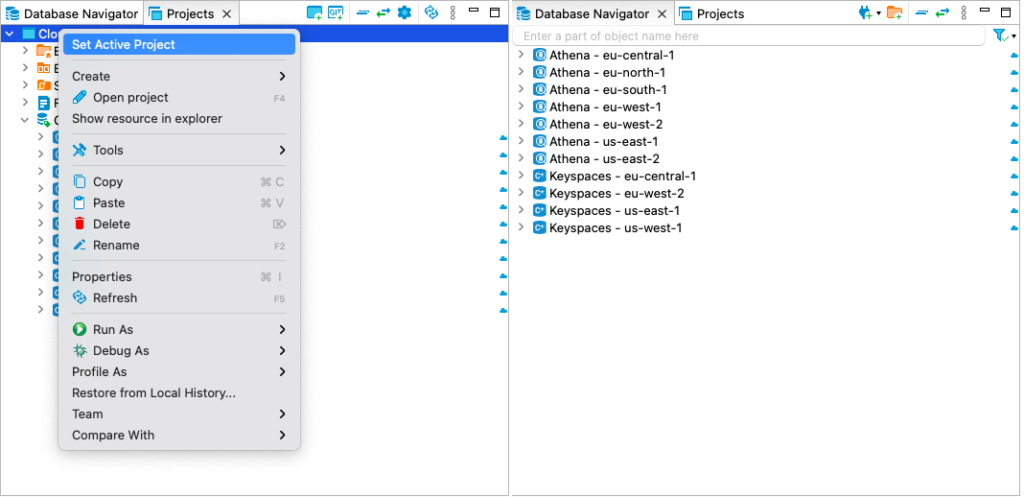Screen dimensions: 1024x497
Task: Click New Folder orange icon in right panel
Action: 895,12
